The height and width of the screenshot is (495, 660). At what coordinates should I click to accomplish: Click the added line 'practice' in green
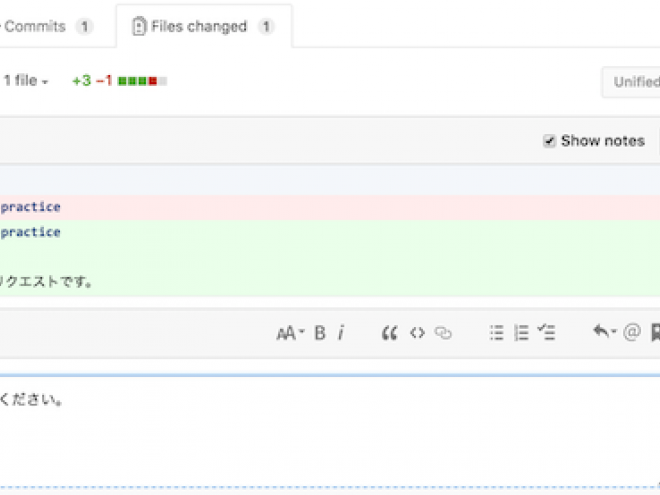[330, 232]
